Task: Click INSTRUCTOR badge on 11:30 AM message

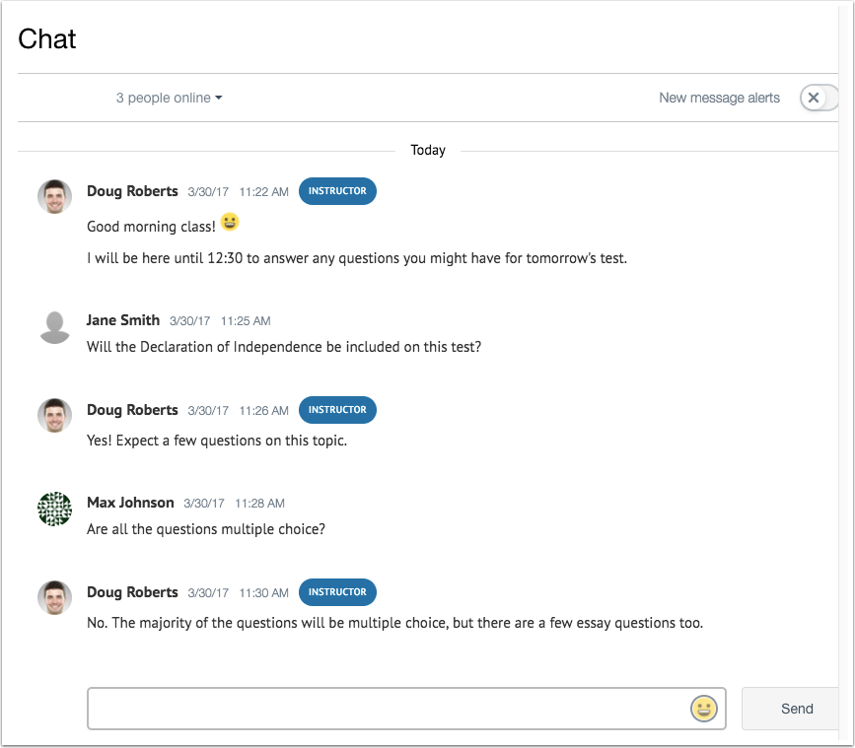Action: coord(338,592)
